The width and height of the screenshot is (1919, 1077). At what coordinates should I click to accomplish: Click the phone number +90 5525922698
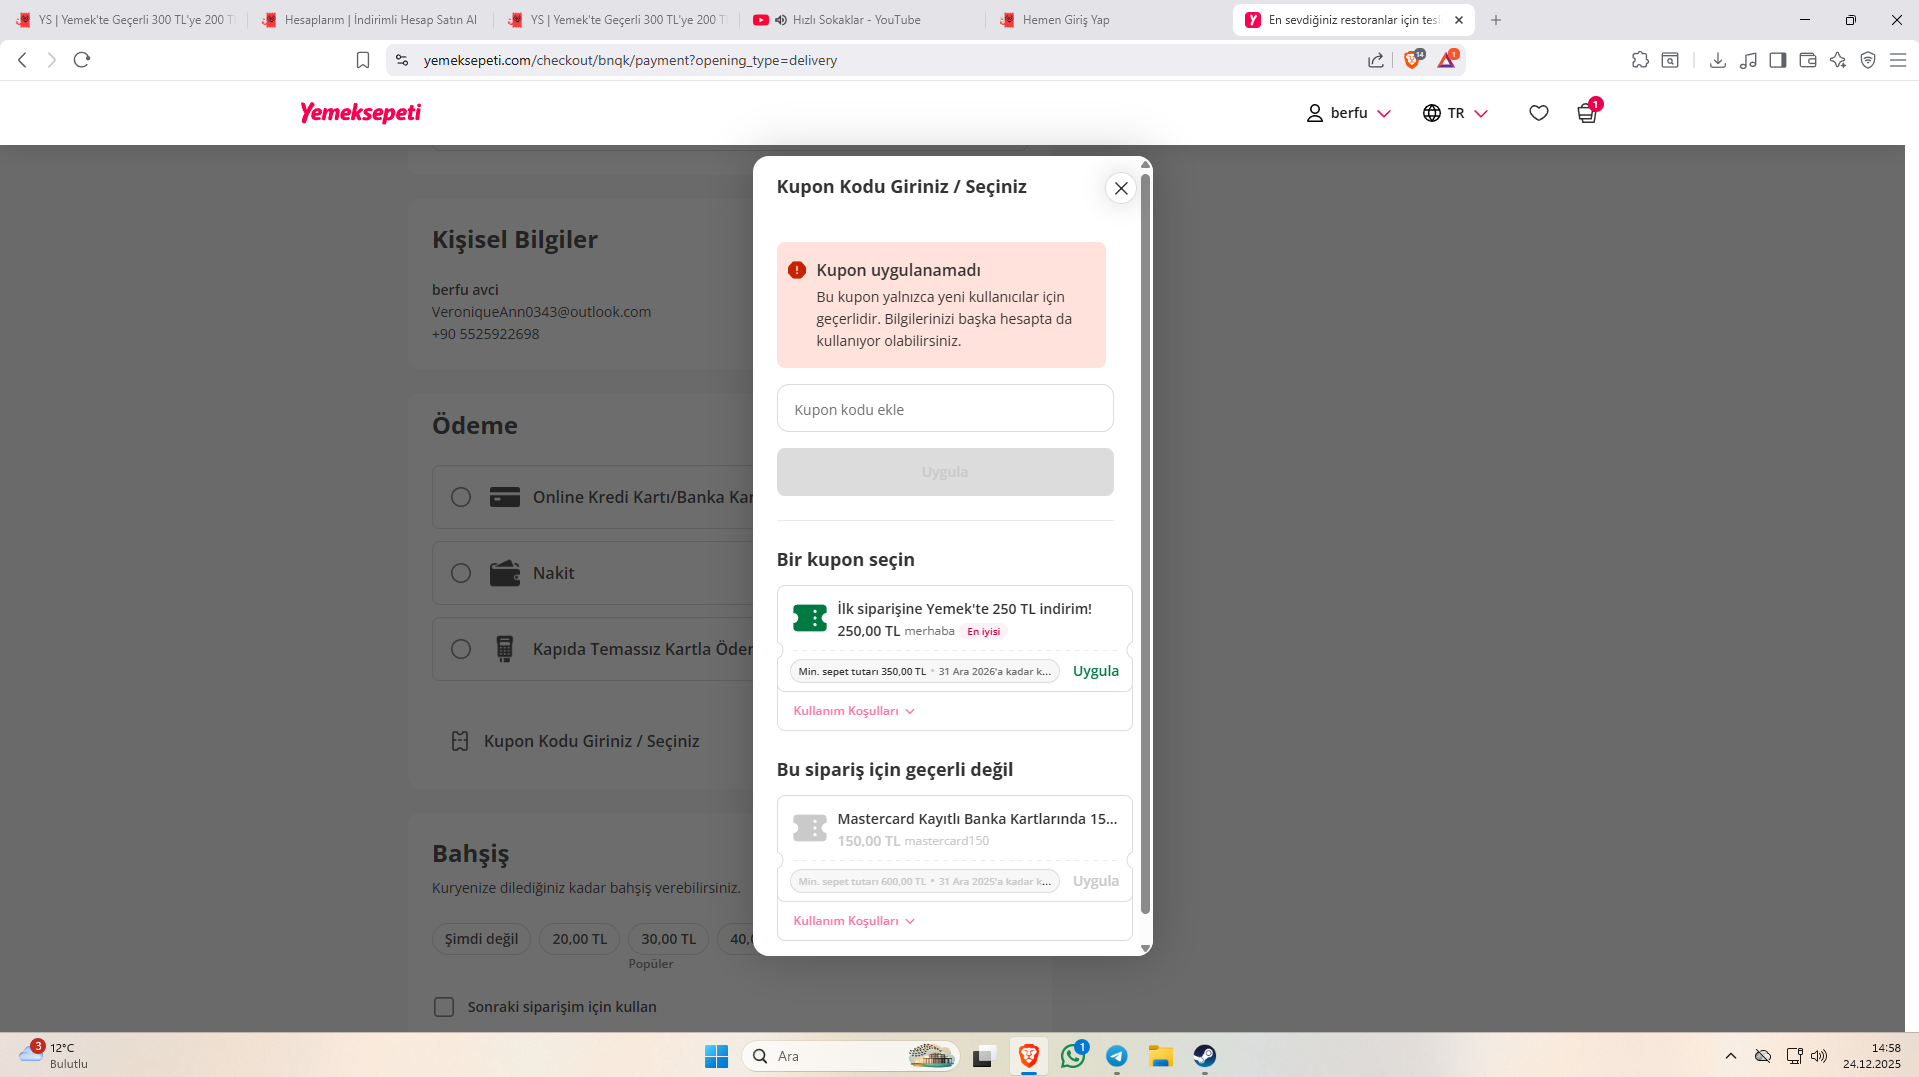[x=485, y=334]
